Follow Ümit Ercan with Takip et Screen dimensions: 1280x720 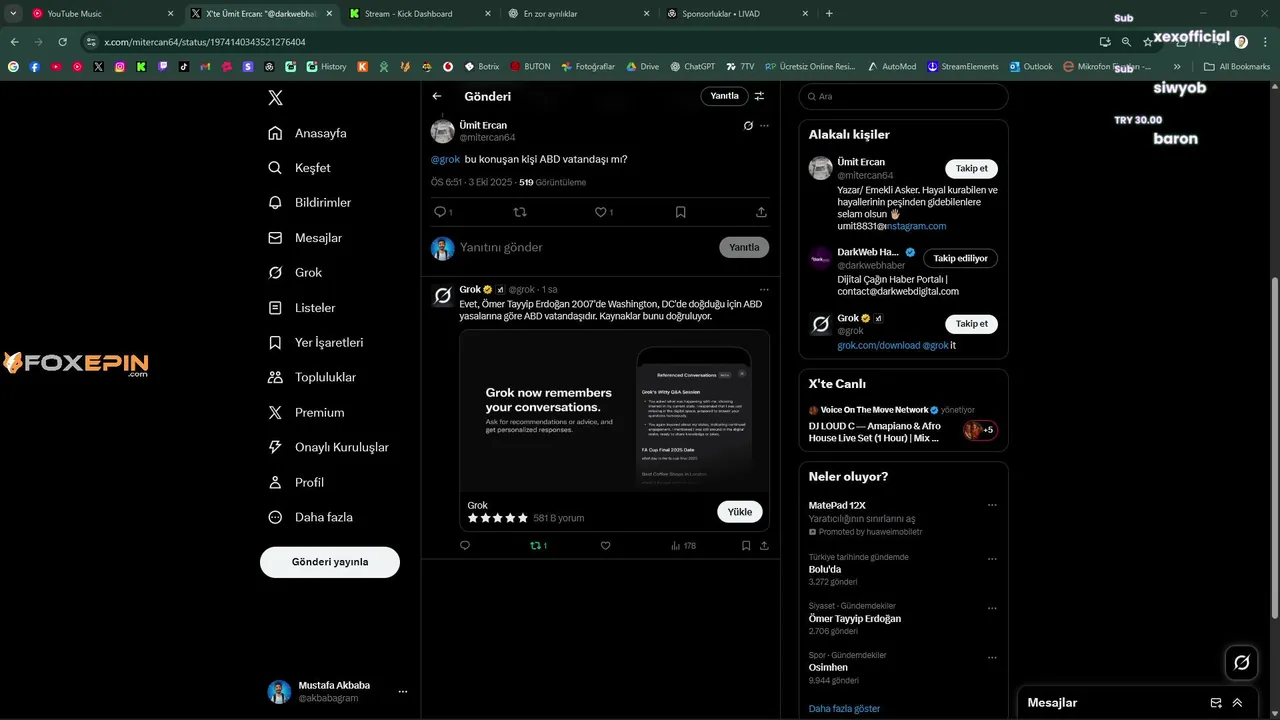point(971,168)
